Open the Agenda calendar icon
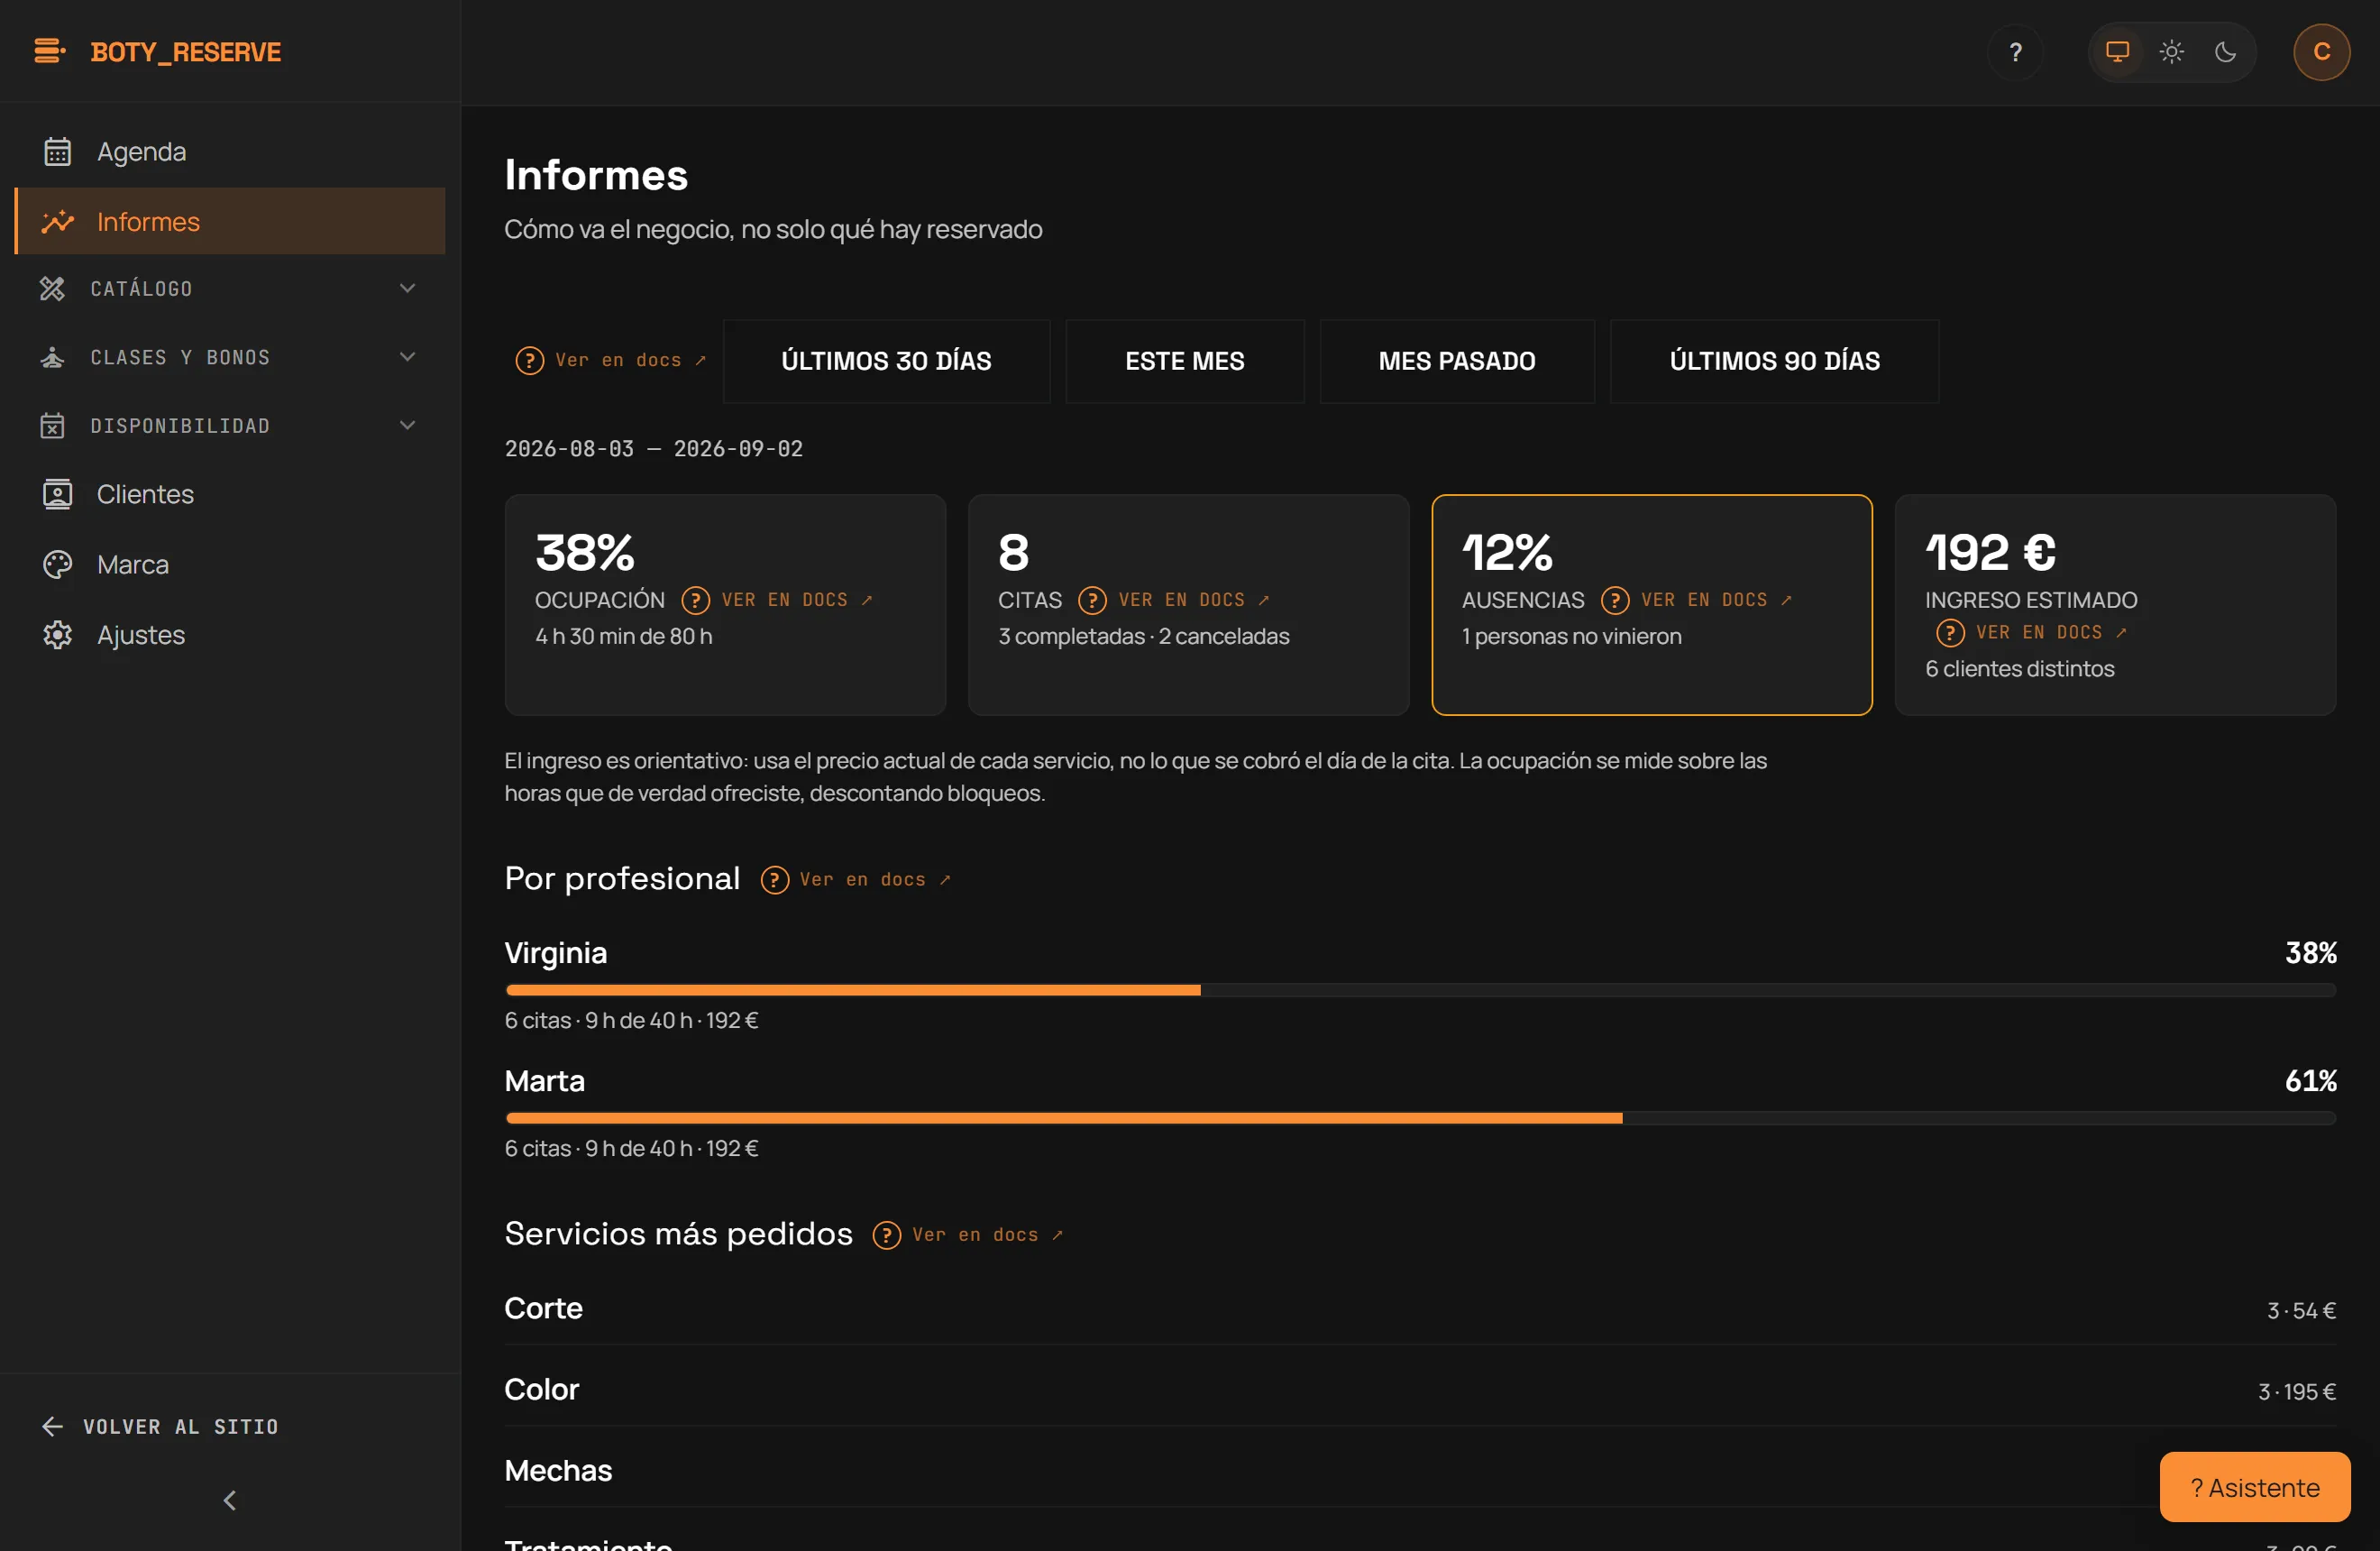 click(57, 152)
